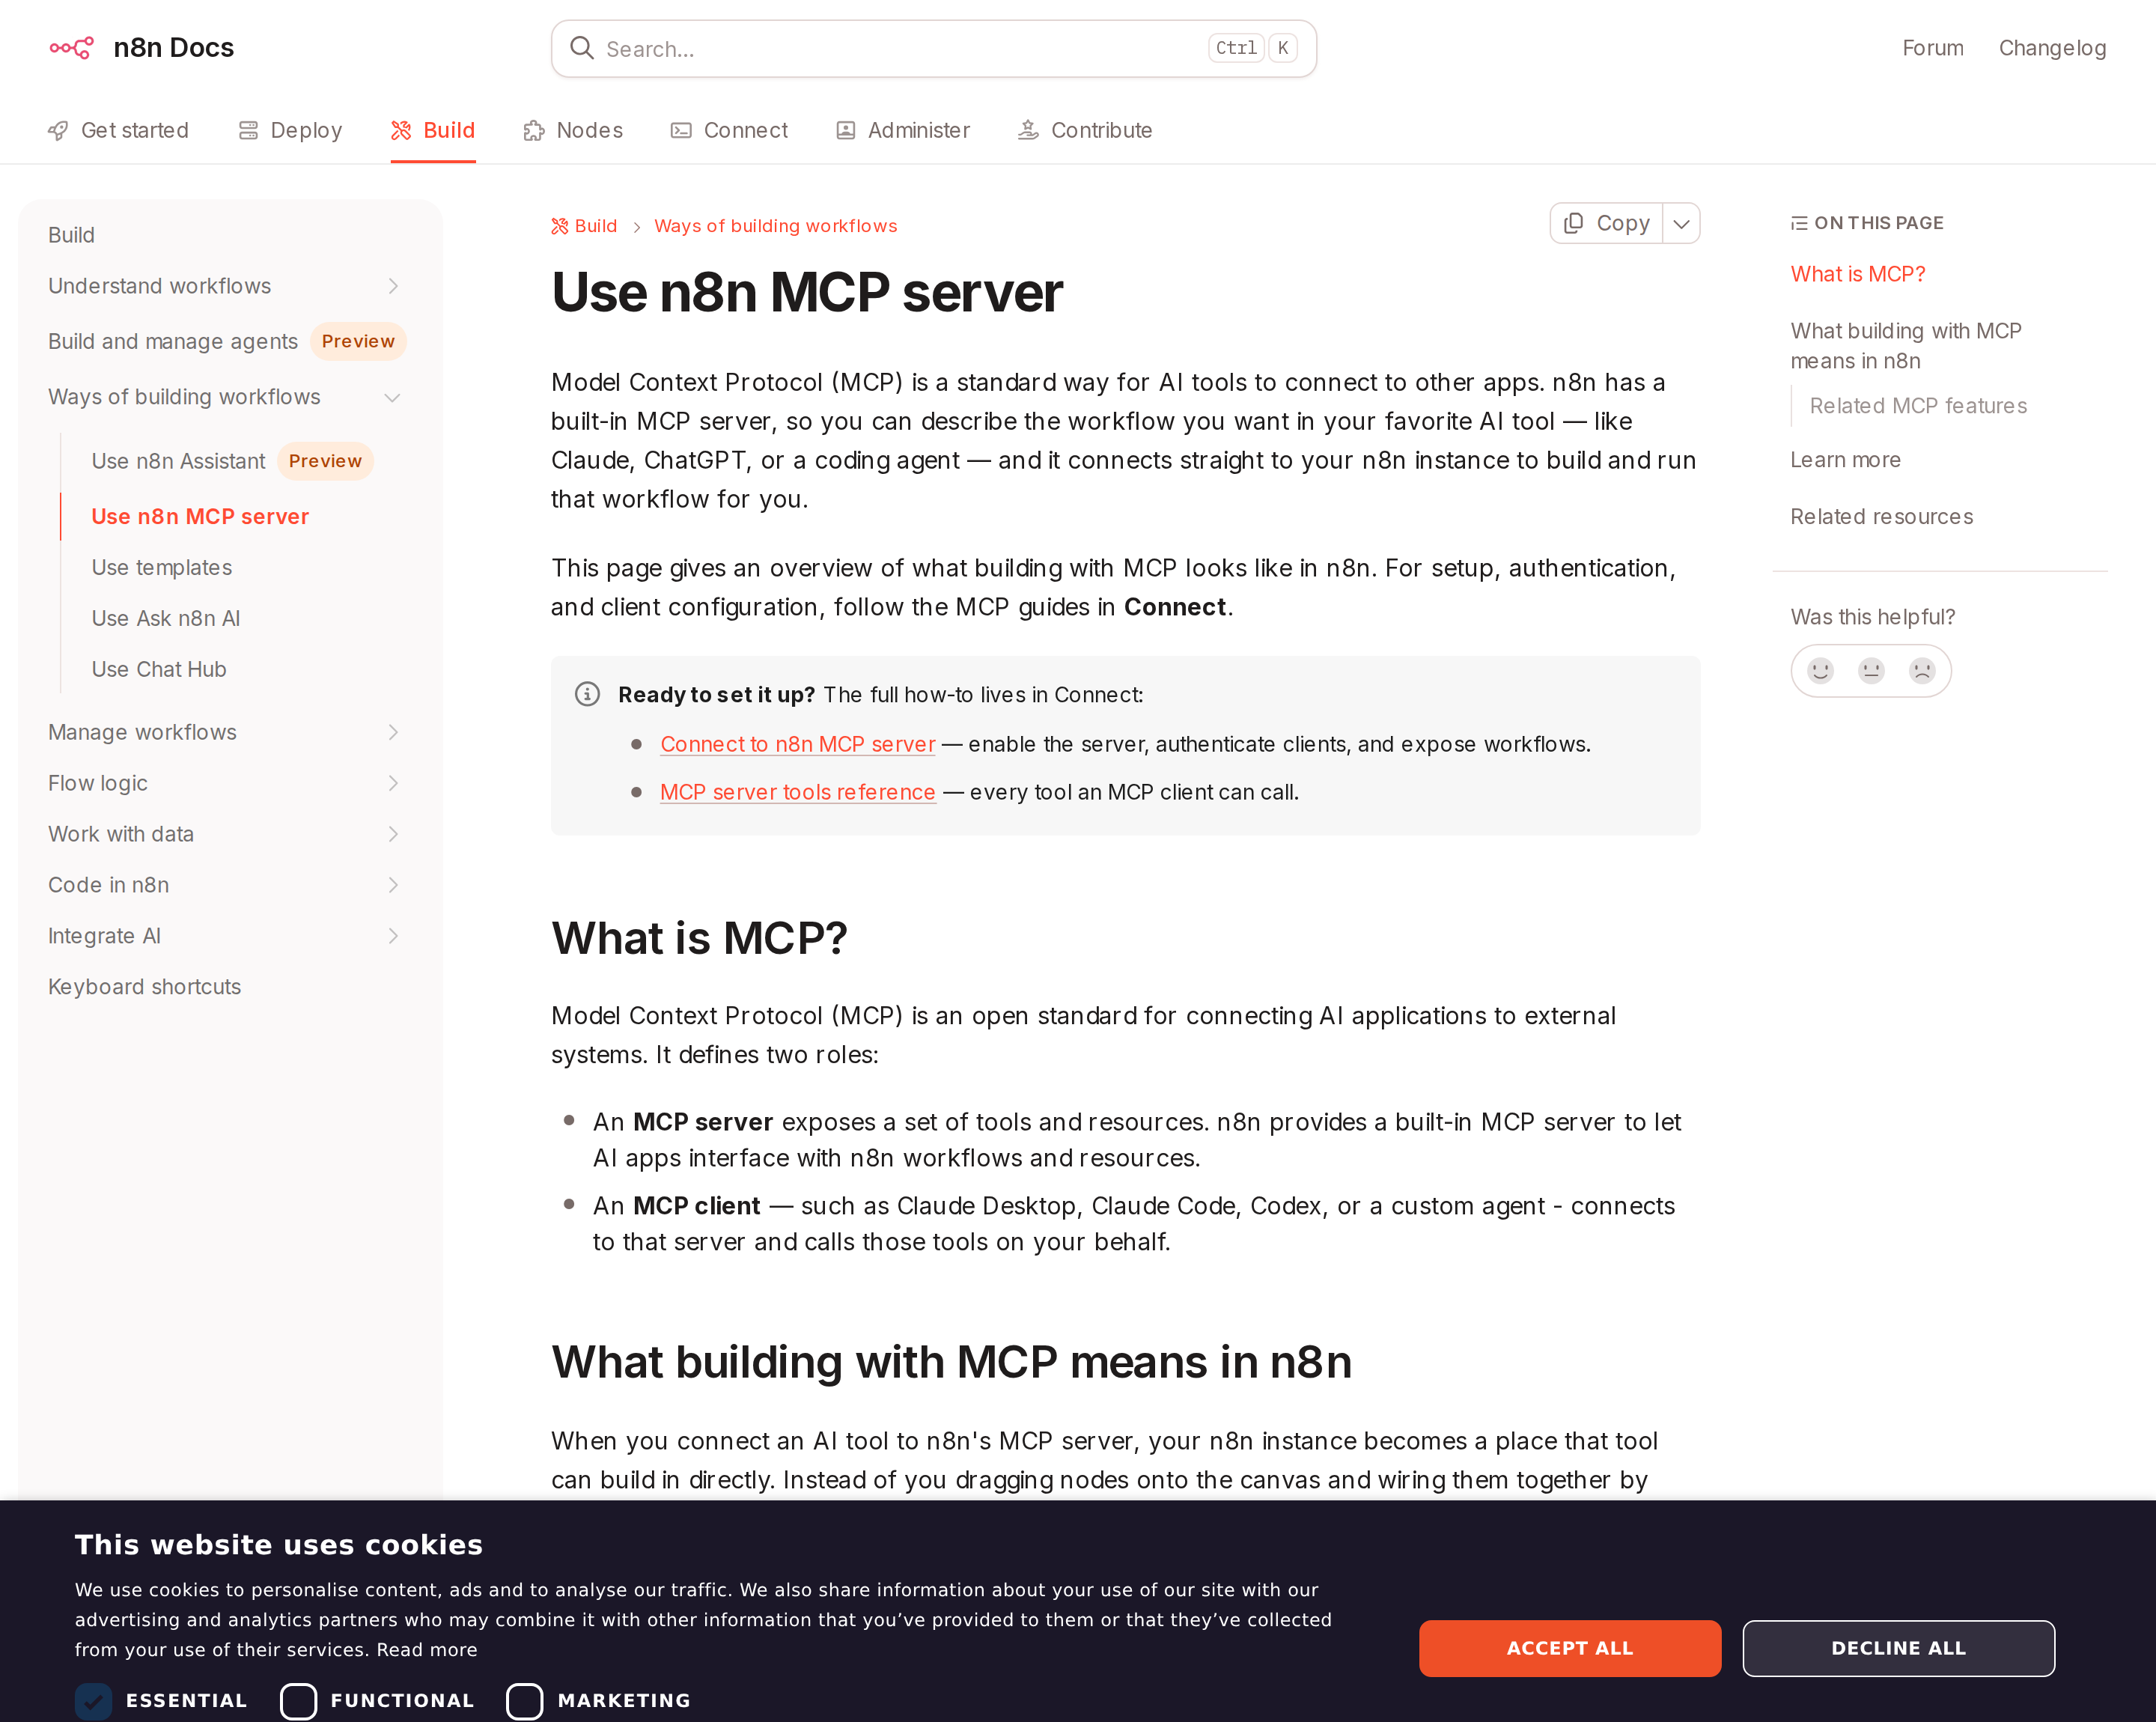Click the Build breadcrumb icon

click(560, 226)
